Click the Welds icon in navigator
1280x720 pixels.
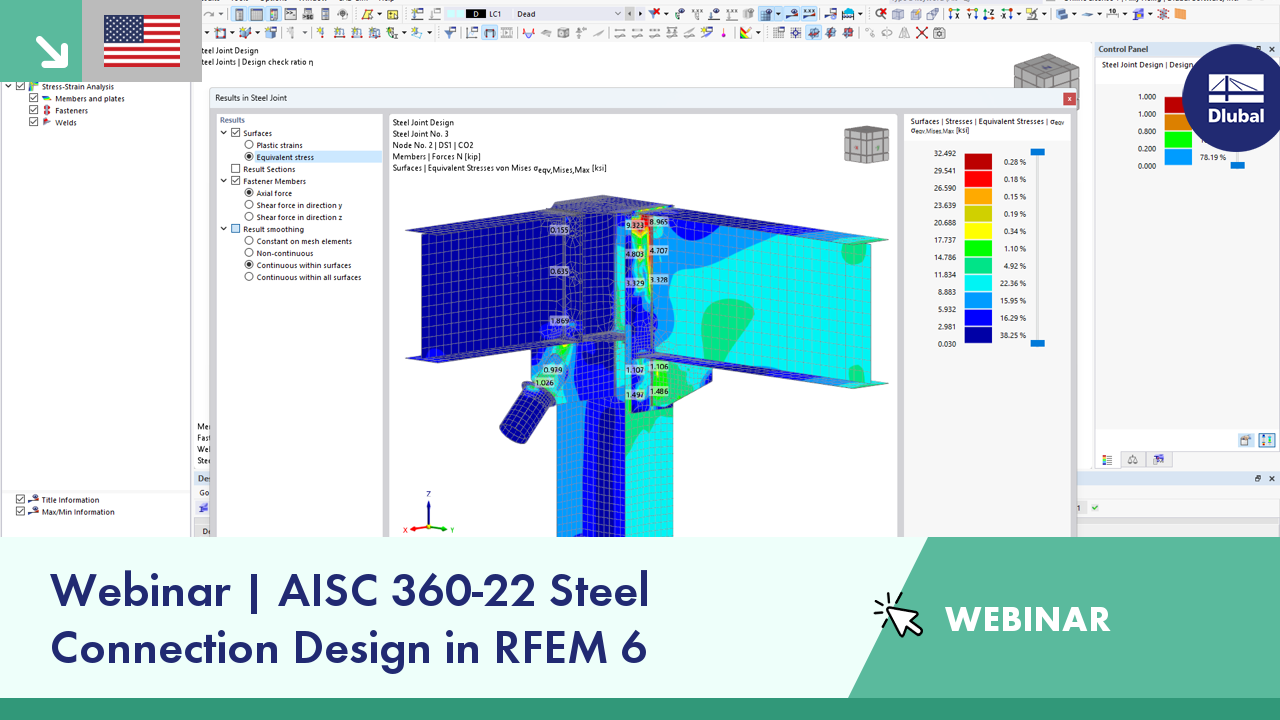[47, 122]
